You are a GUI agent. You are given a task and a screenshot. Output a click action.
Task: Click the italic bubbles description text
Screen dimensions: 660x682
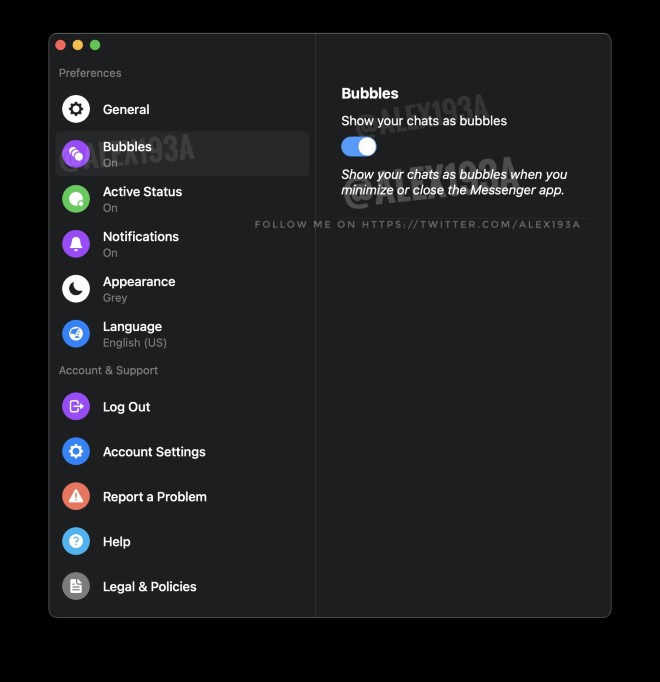(x=454, y=182)
